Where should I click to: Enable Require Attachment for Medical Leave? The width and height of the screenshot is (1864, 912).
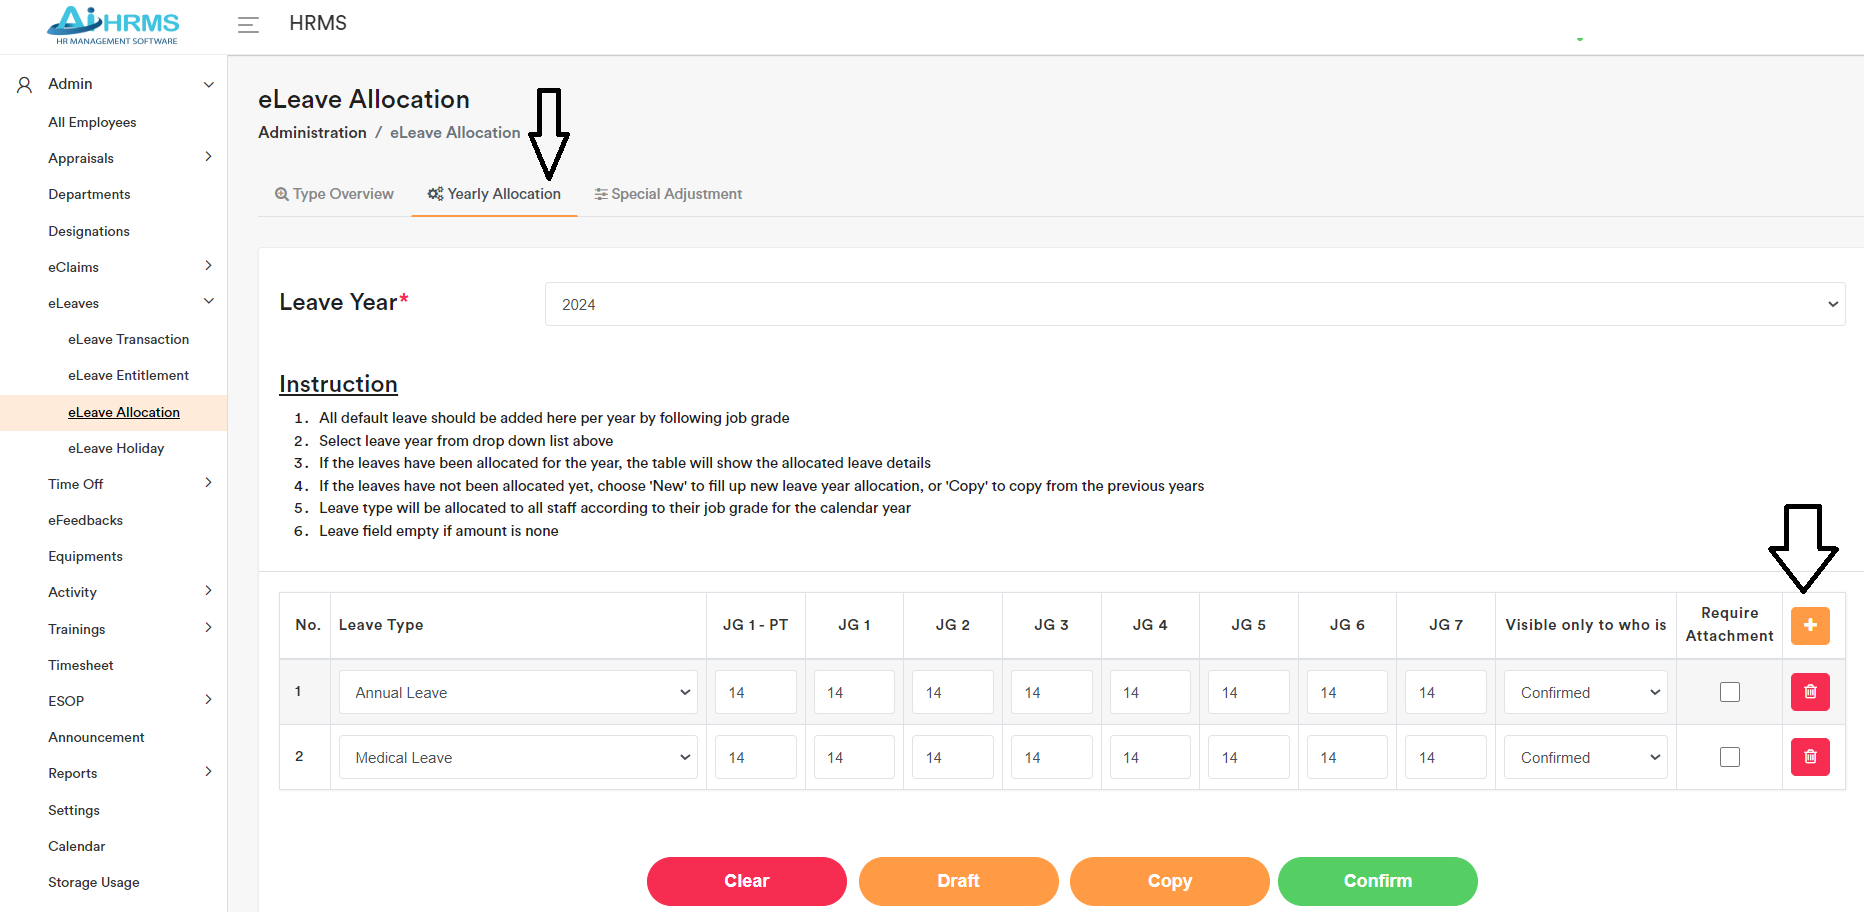tap(1729, 757)
